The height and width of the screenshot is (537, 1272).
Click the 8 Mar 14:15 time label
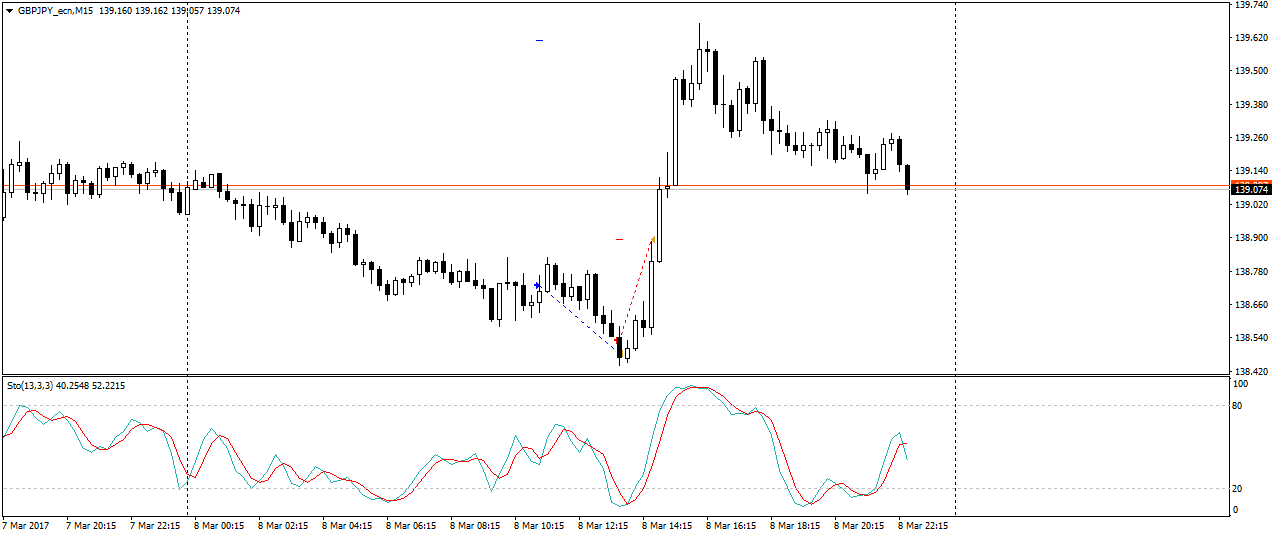click(x=667, y=525)
